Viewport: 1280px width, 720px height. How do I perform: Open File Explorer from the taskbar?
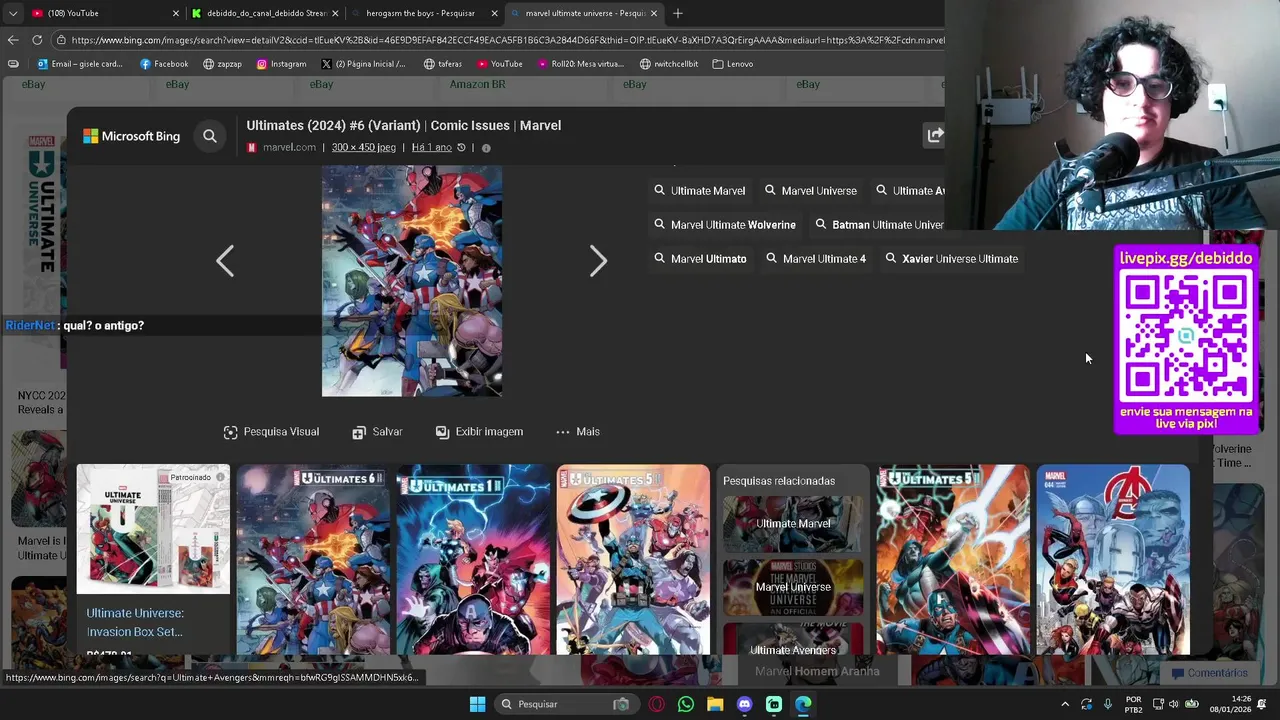point(715,704)
